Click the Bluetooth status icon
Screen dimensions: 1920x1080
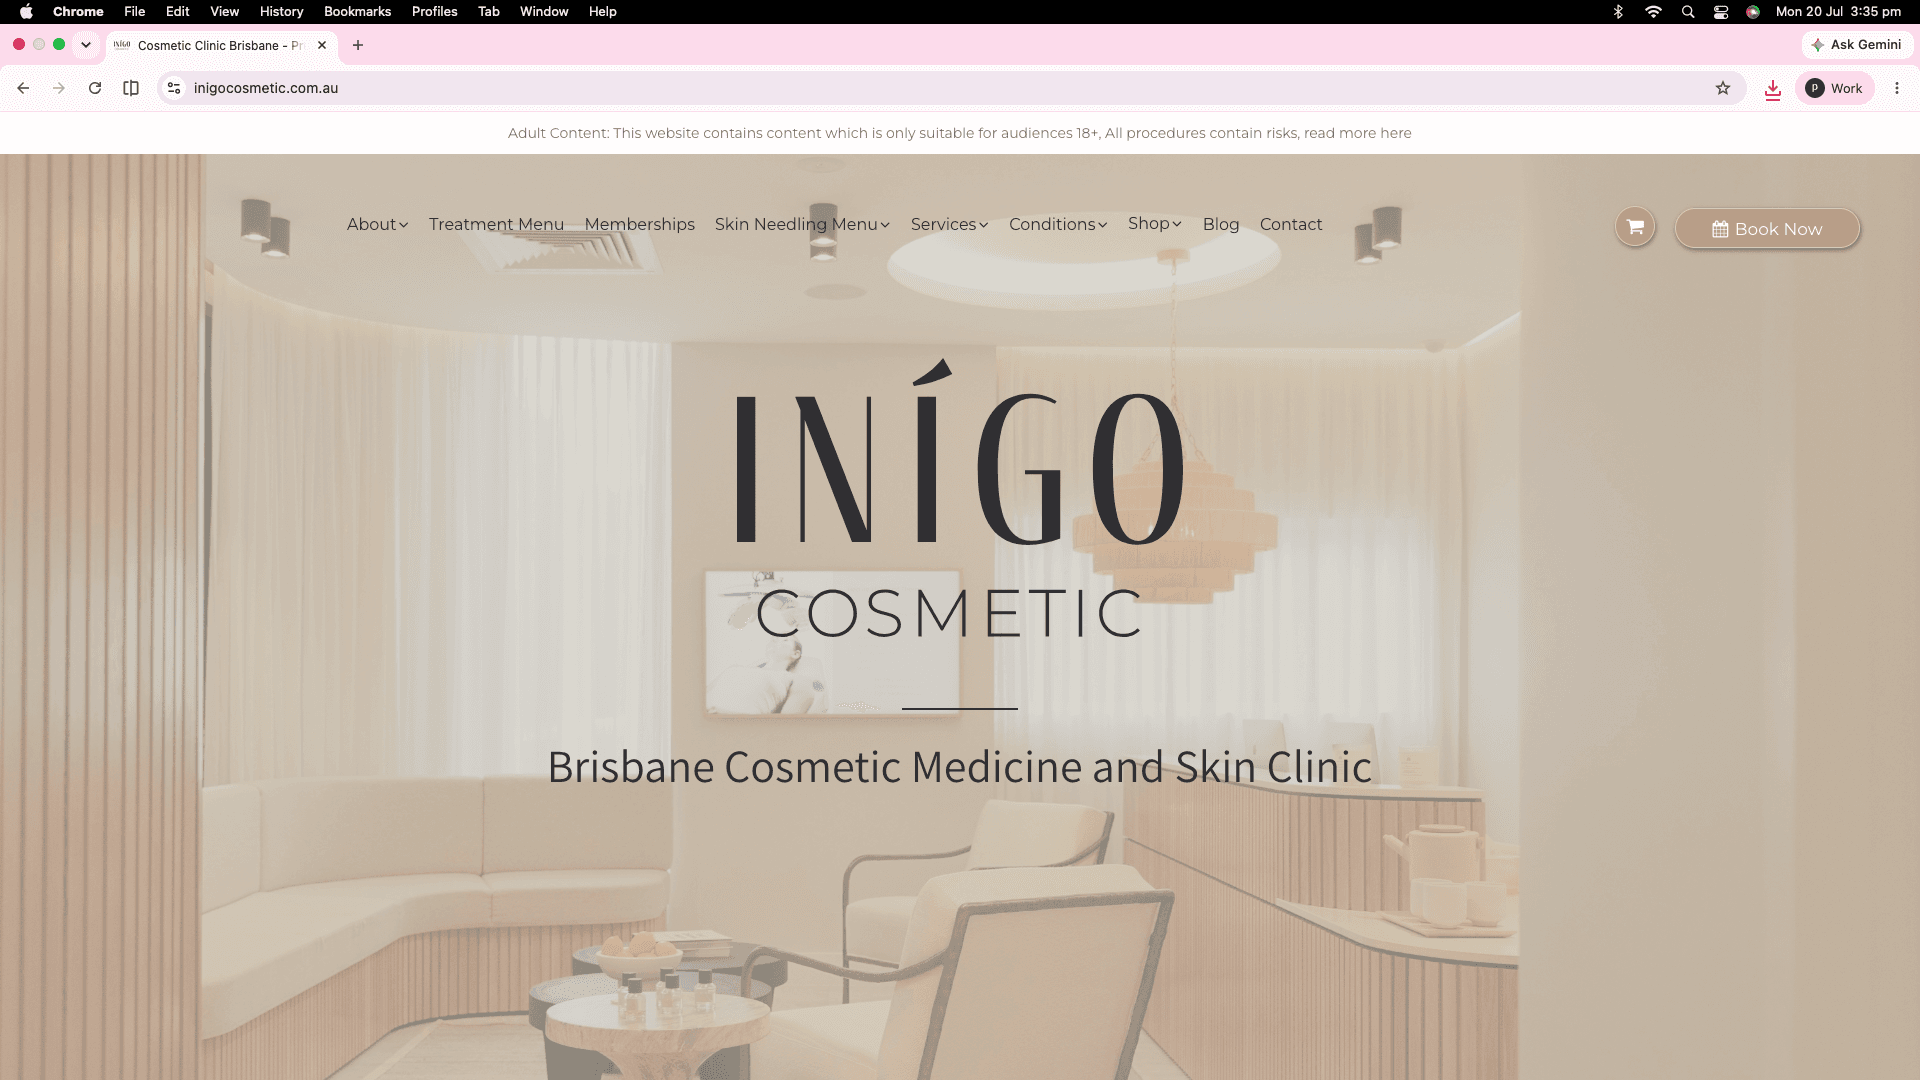click(1618, 12)
